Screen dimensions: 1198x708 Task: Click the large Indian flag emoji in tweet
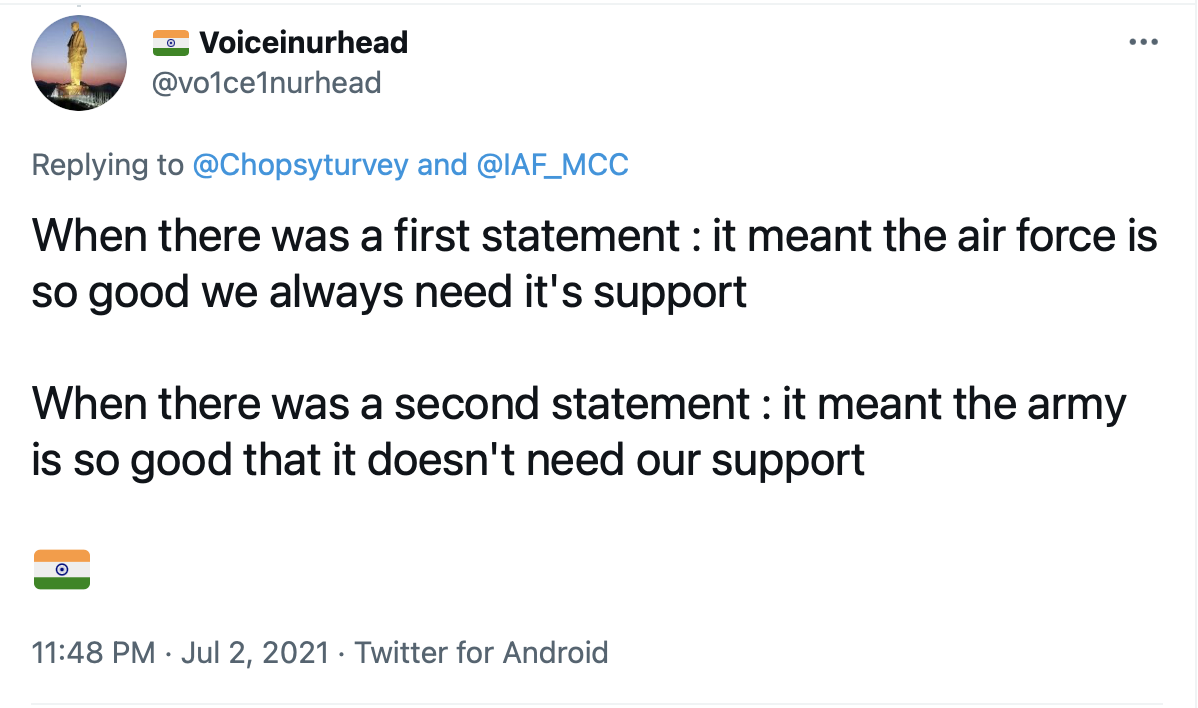click(62, 569)
